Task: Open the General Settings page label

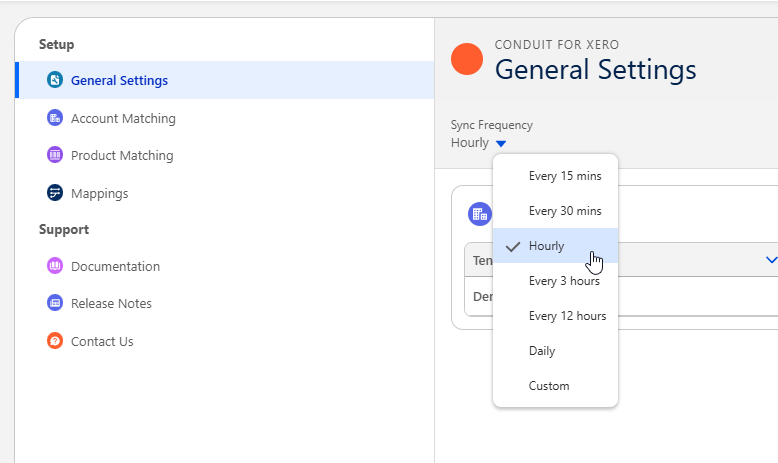Action: (x=120, y=80)
